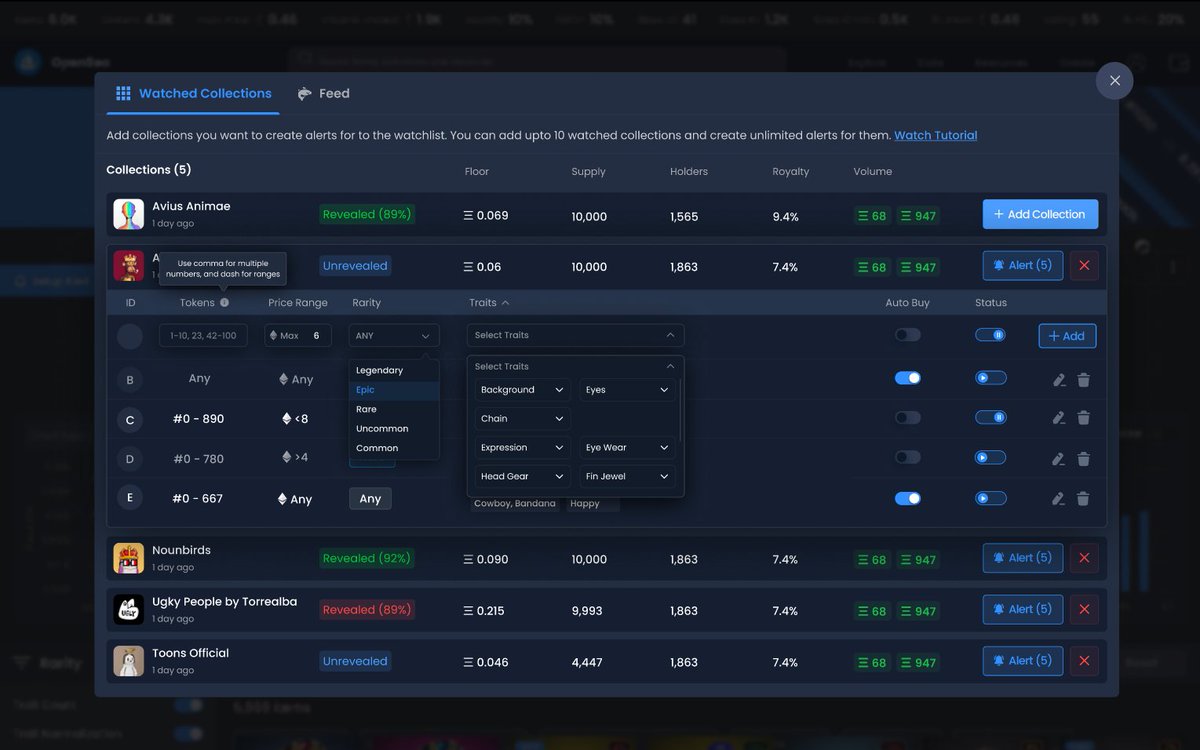The width and height of the screenshot is (1200, 750).
Task: Open Alert (5) for Nounbirds
Action: coord(1023,558)
